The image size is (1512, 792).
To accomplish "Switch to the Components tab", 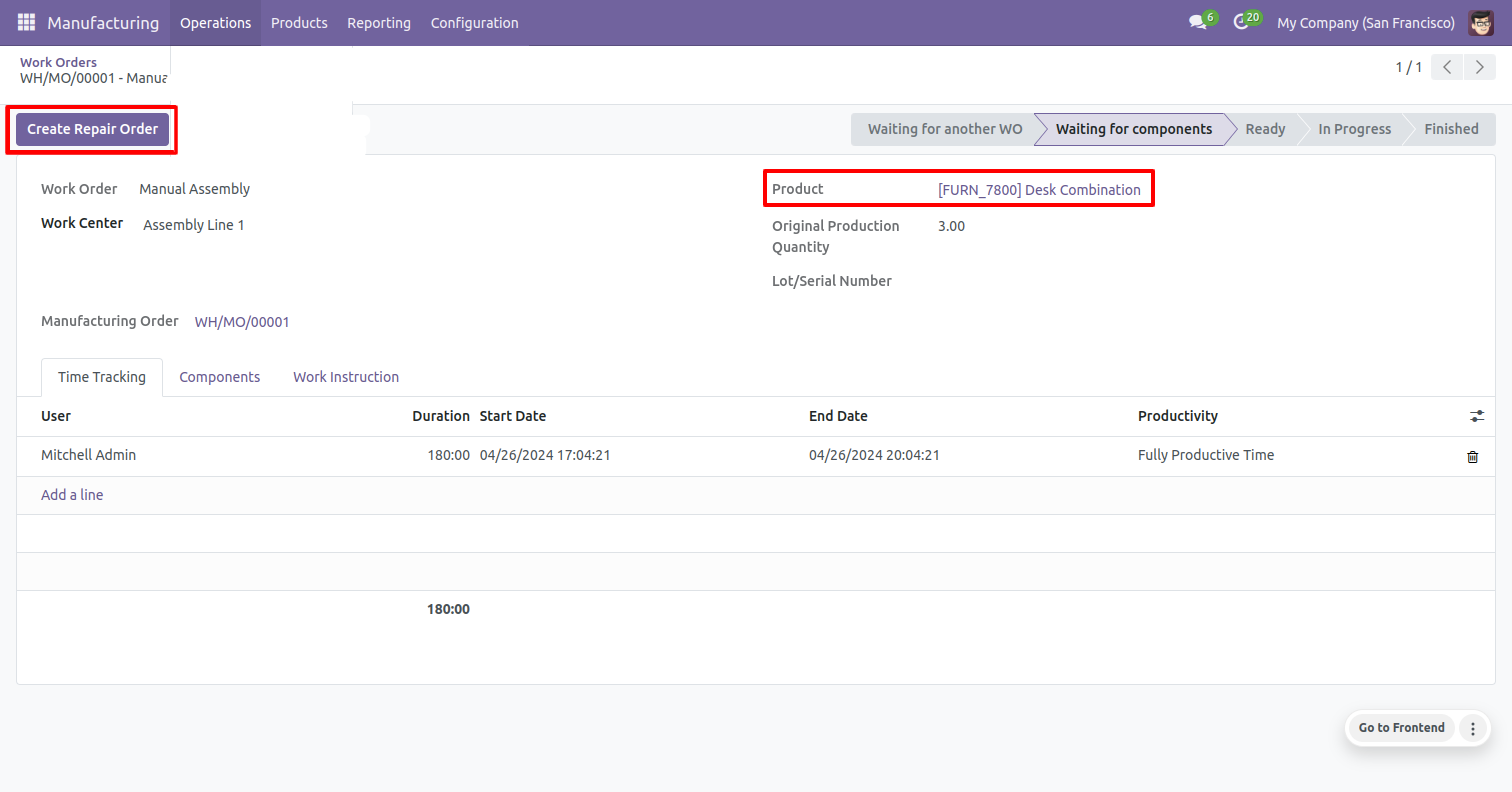I will point(219,377).
